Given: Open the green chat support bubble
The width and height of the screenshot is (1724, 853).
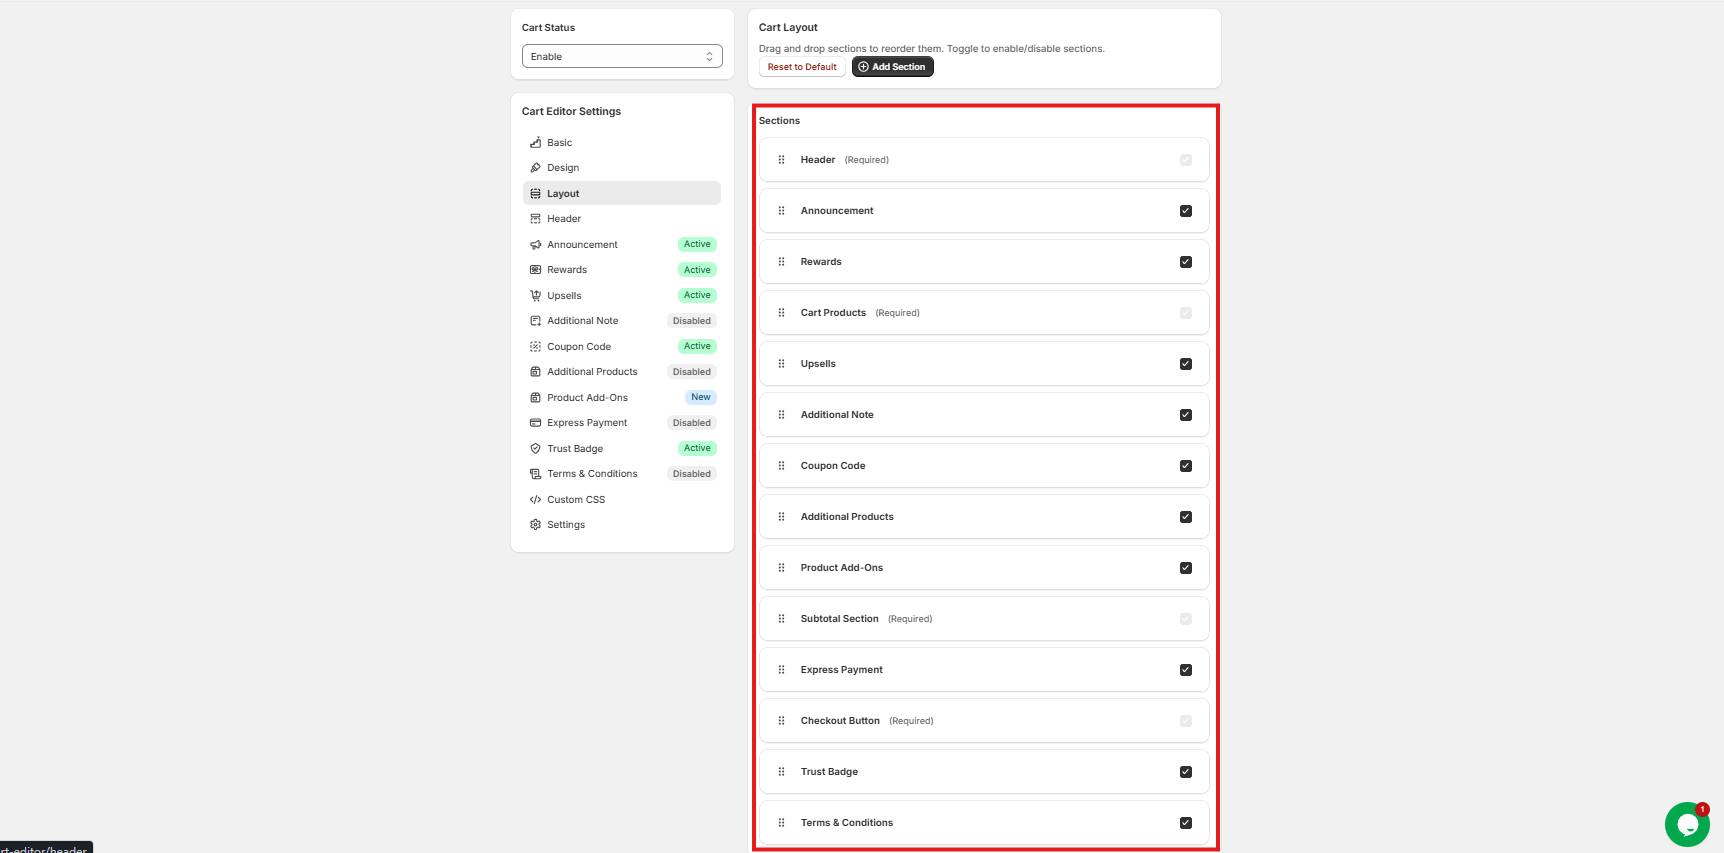Looking at the screenshot, I should [x=1686, y=824].
